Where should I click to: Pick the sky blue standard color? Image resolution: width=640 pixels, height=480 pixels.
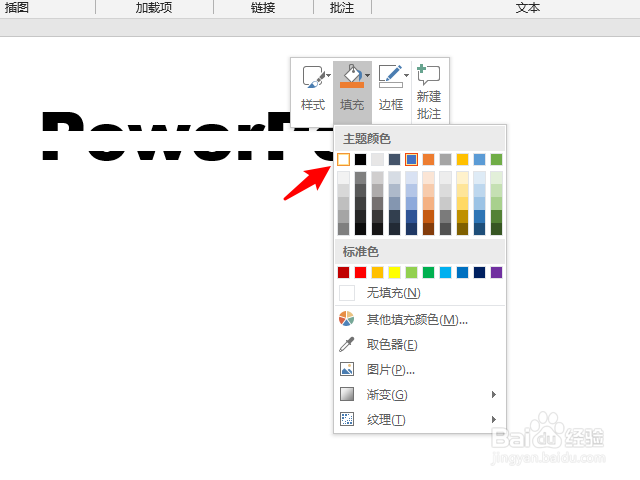(445, 272)
